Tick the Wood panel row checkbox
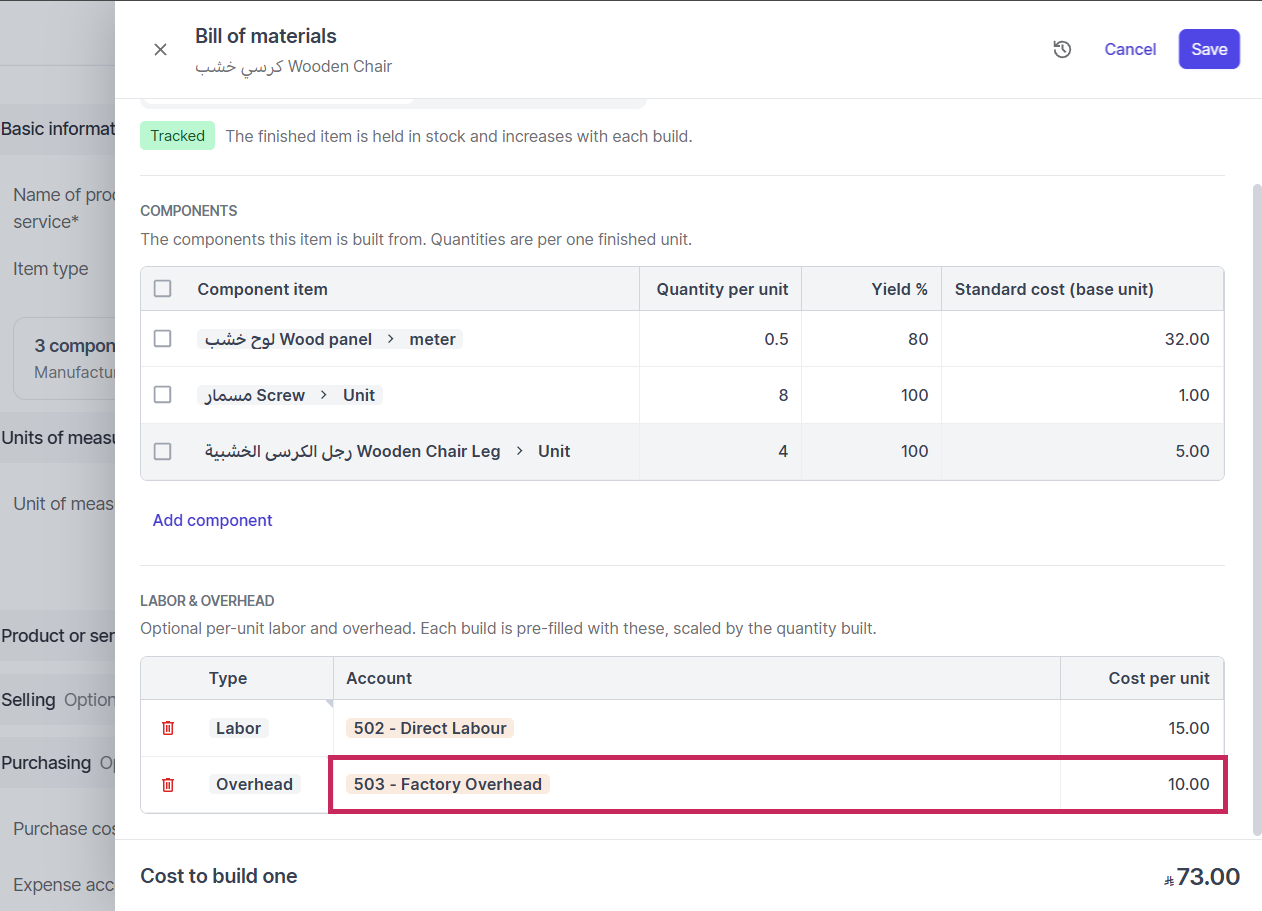 point(162,339)
